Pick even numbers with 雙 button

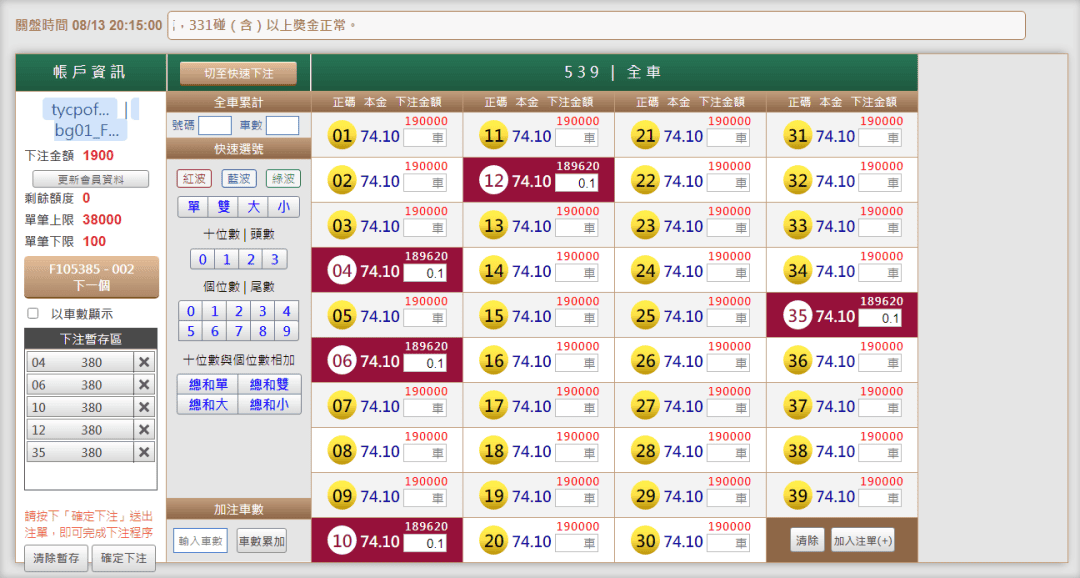pyautogui.click(x=224, y=207)
